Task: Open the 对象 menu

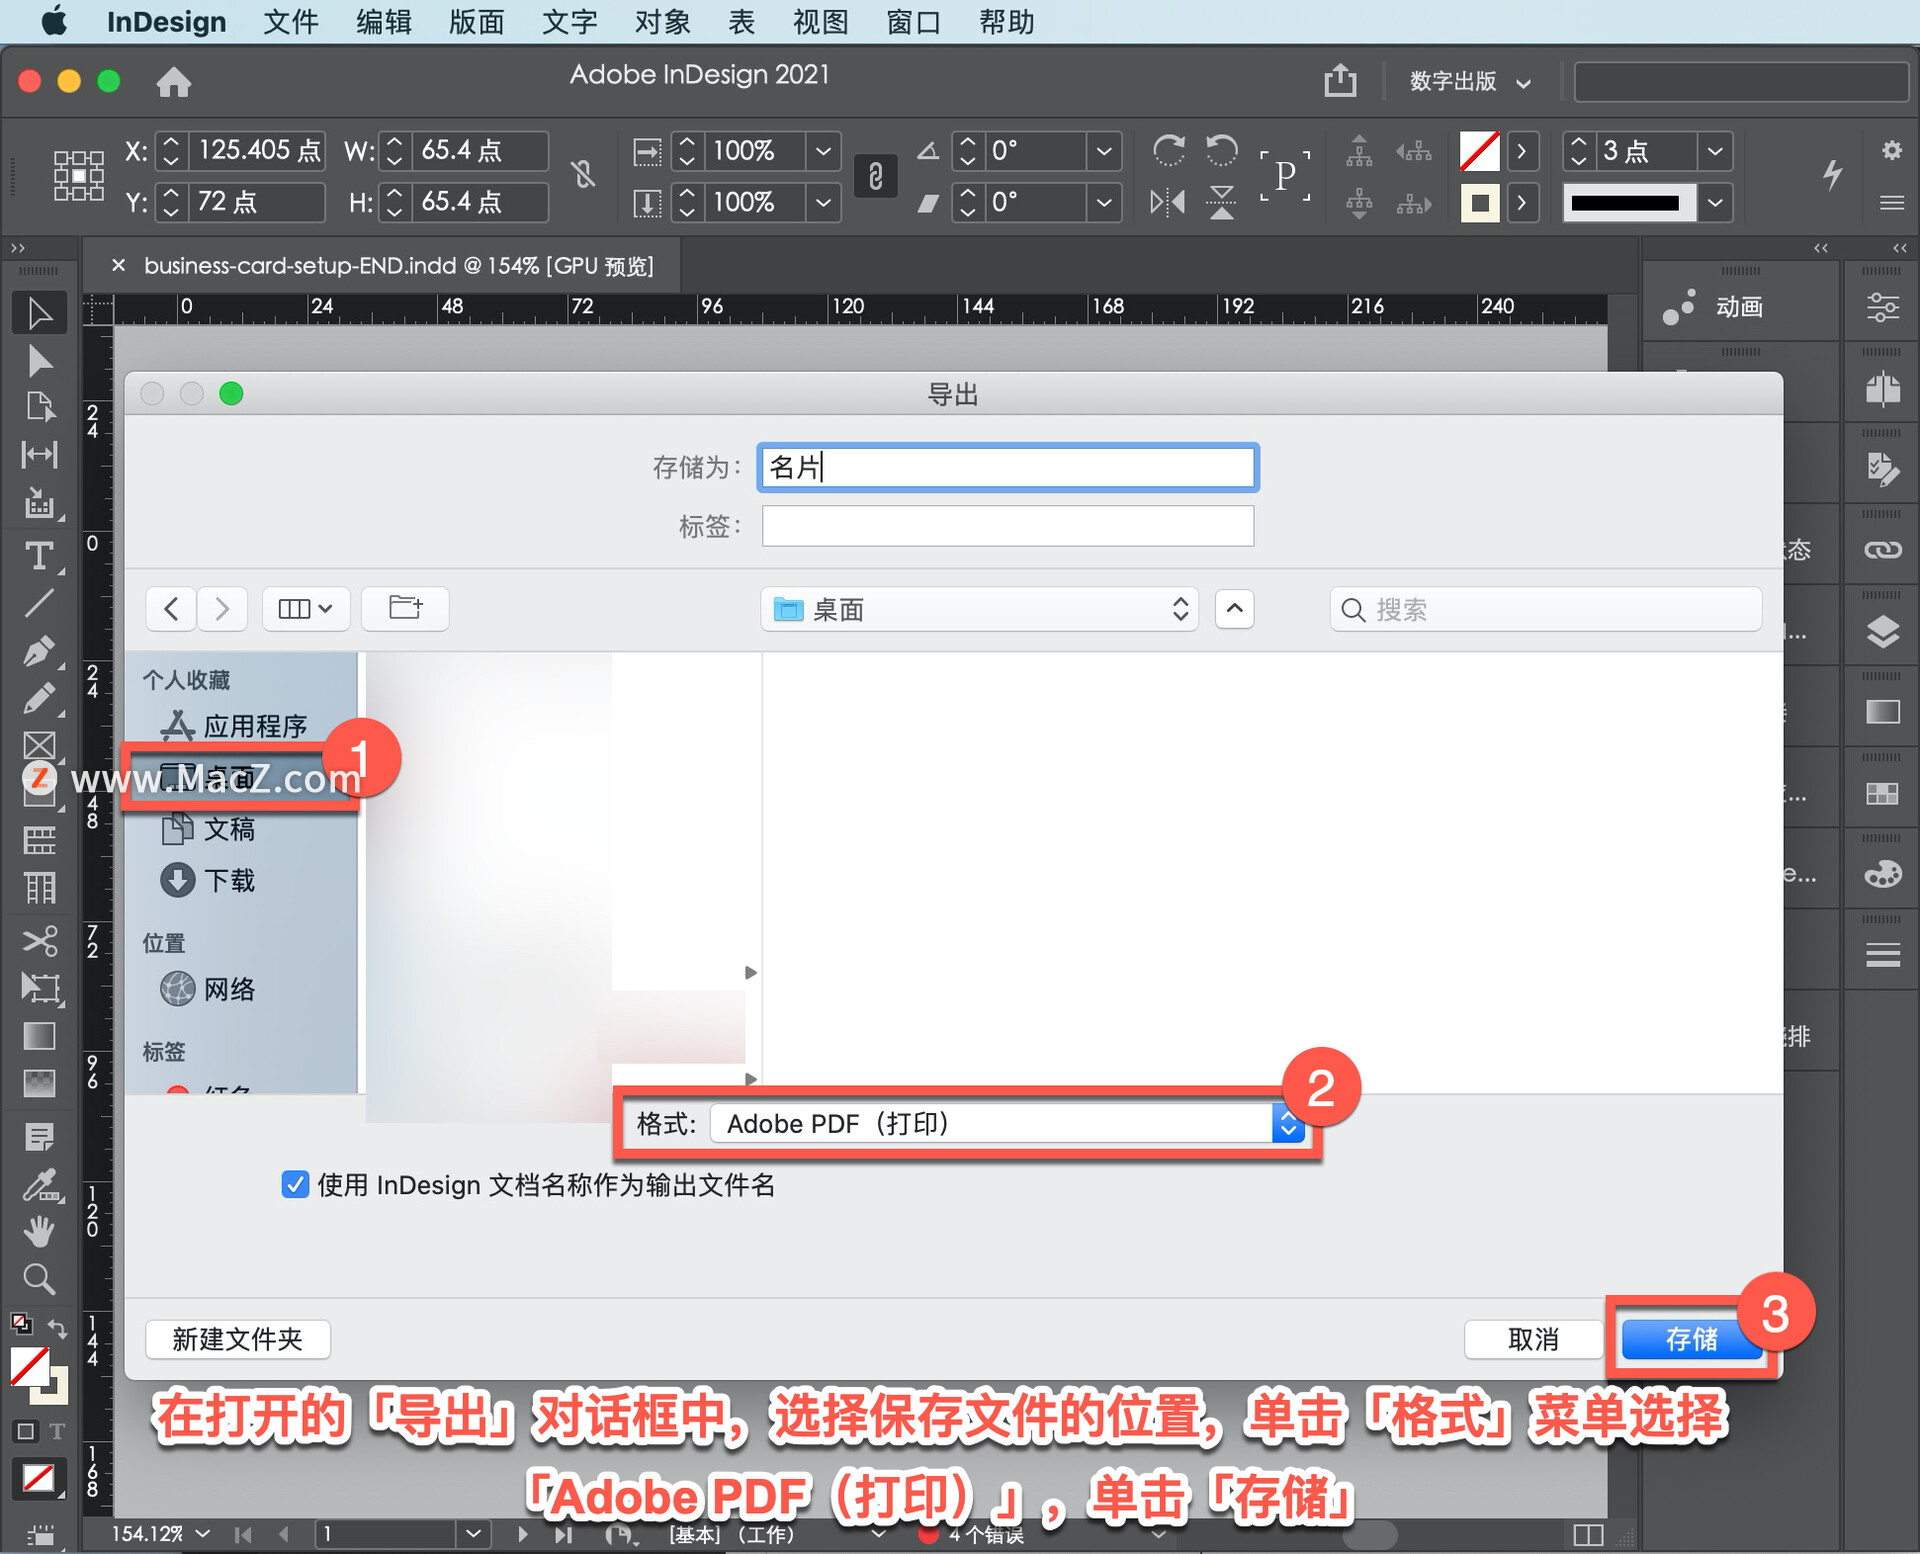Action: [662, 22]
